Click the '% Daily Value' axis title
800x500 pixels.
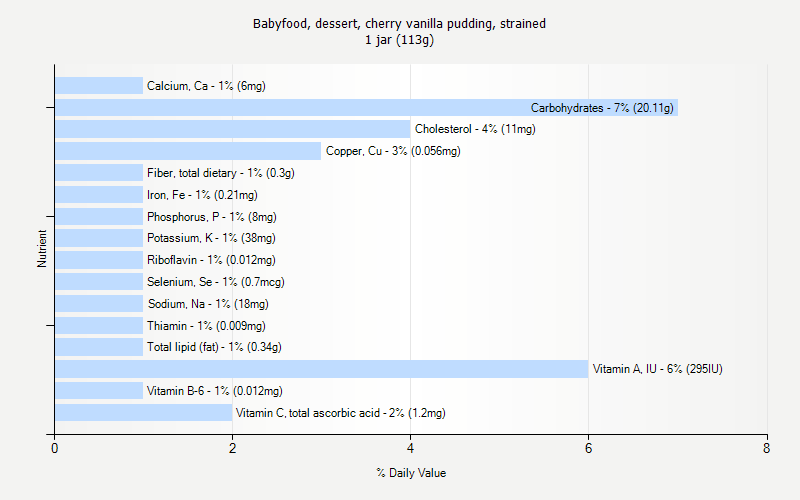point(411,473)
